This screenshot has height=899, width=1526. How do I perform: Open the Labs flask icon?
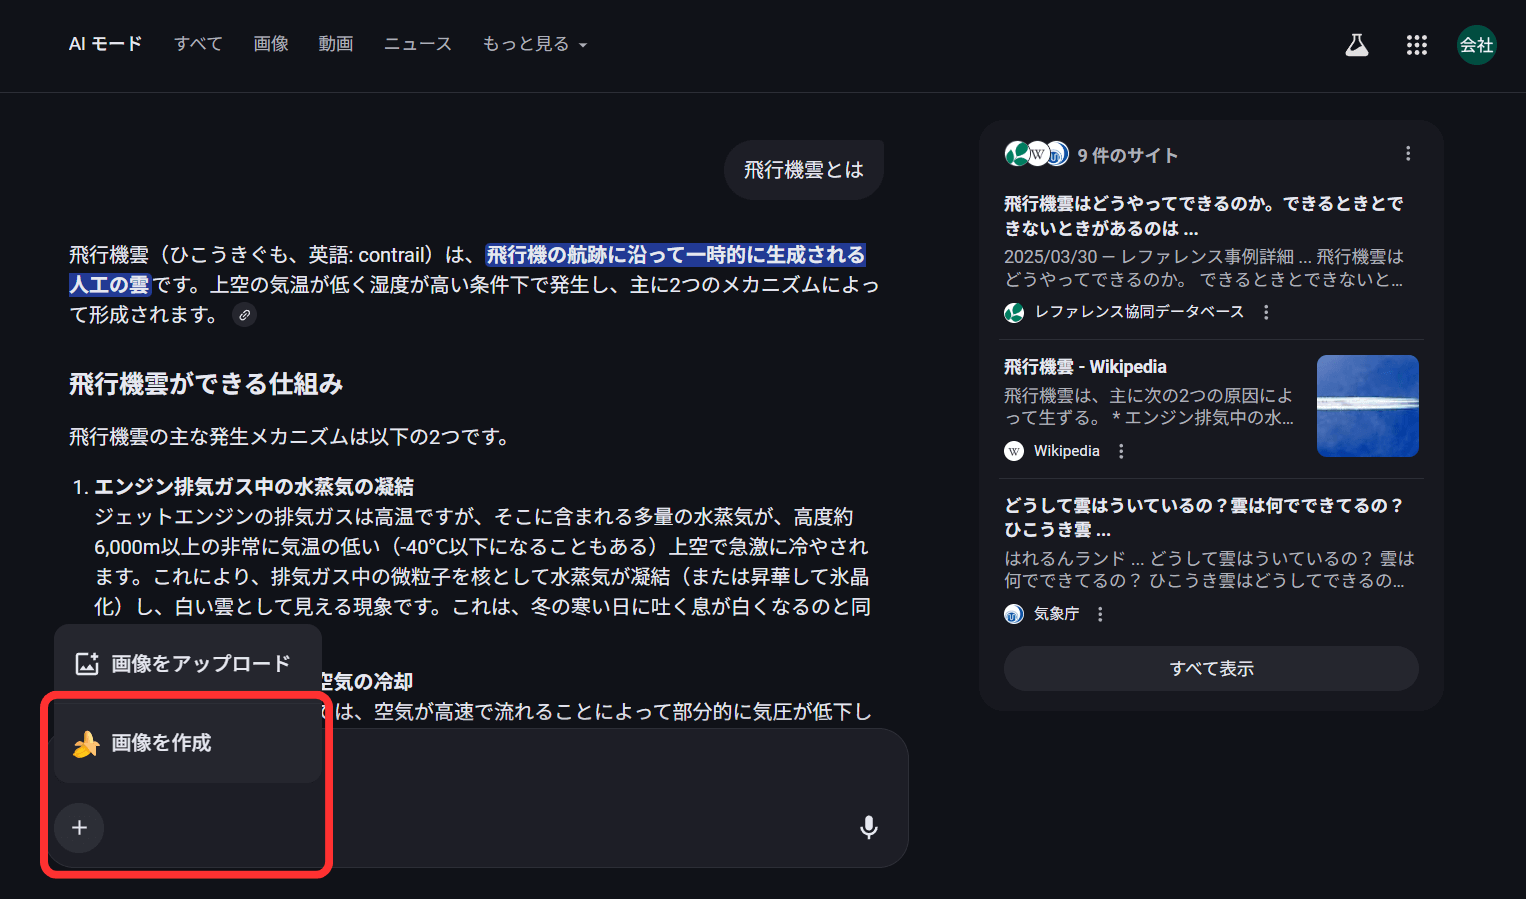tap(1356, 45)
